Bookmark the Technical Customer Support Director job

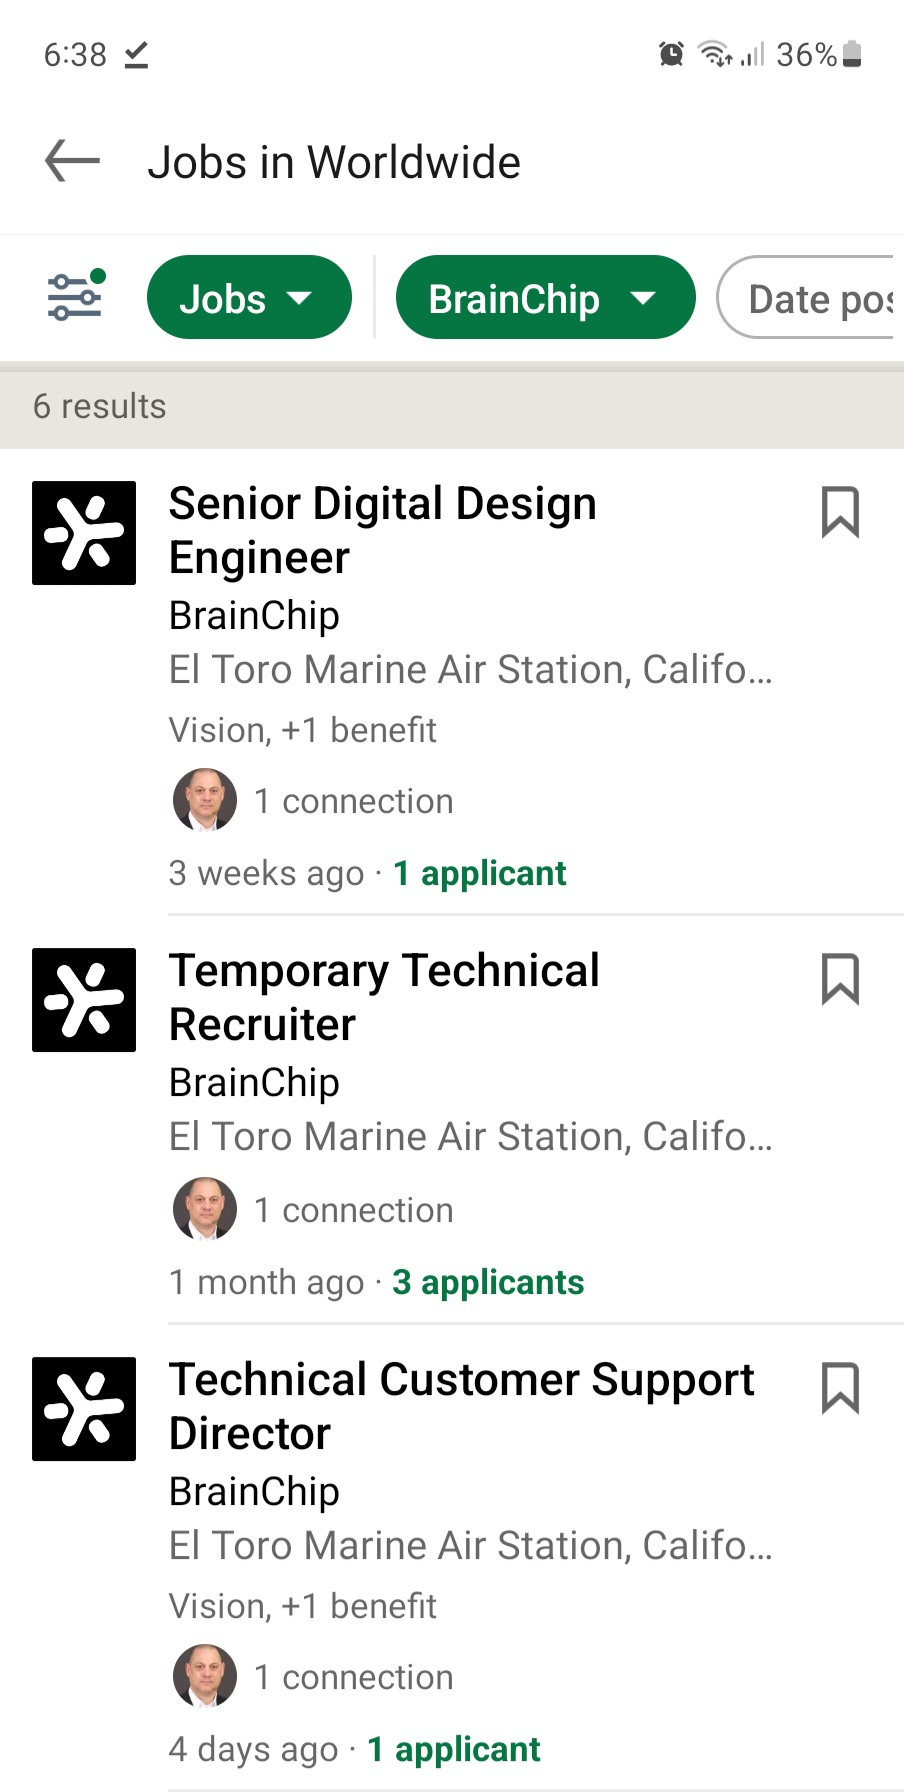point(840,1387)
